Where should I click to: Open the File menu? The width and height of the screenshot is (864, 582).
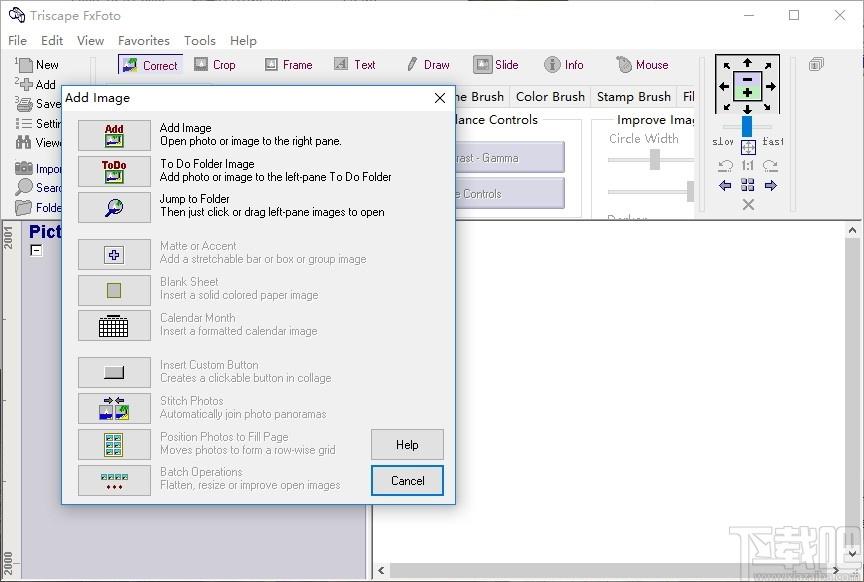17,41
